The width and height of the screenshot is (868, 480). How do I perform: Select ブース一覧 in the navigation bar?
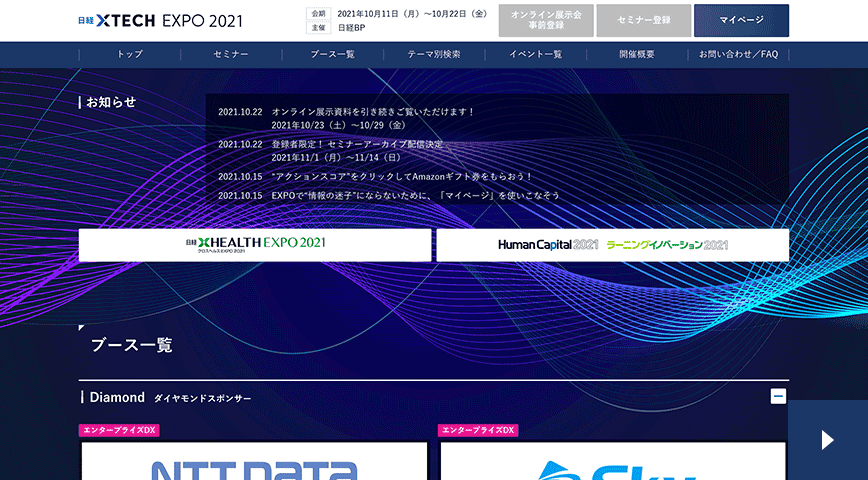coord(332,54)
